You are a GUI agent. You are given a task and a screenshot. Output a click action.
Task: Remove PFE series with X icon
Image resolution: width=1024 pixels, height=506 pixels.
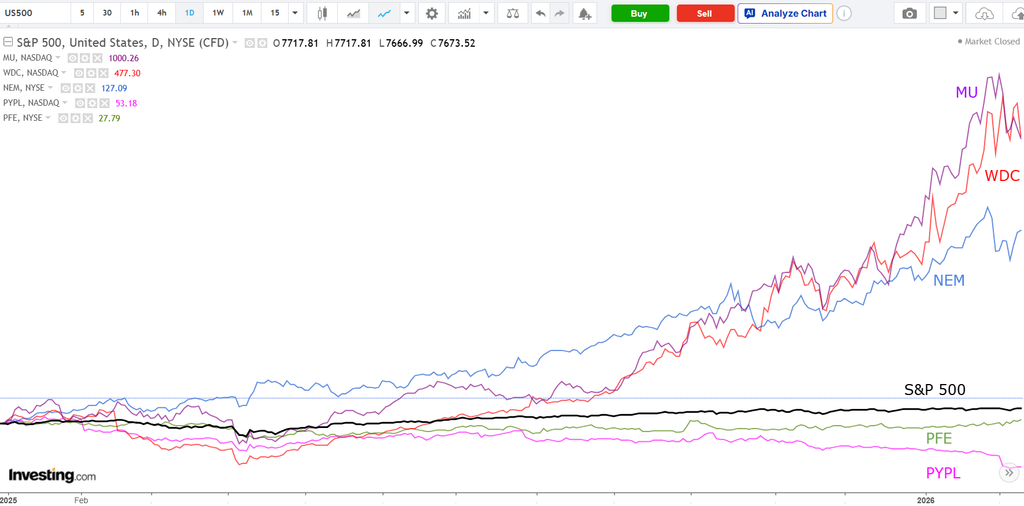(88, 118)
